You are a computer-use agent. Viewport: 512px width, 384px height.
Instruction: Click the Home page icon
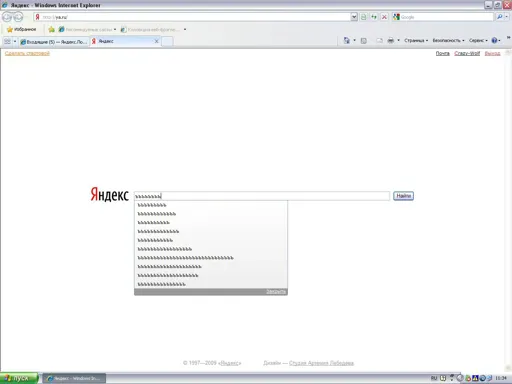pyautogui.click(x=347, y=40)
